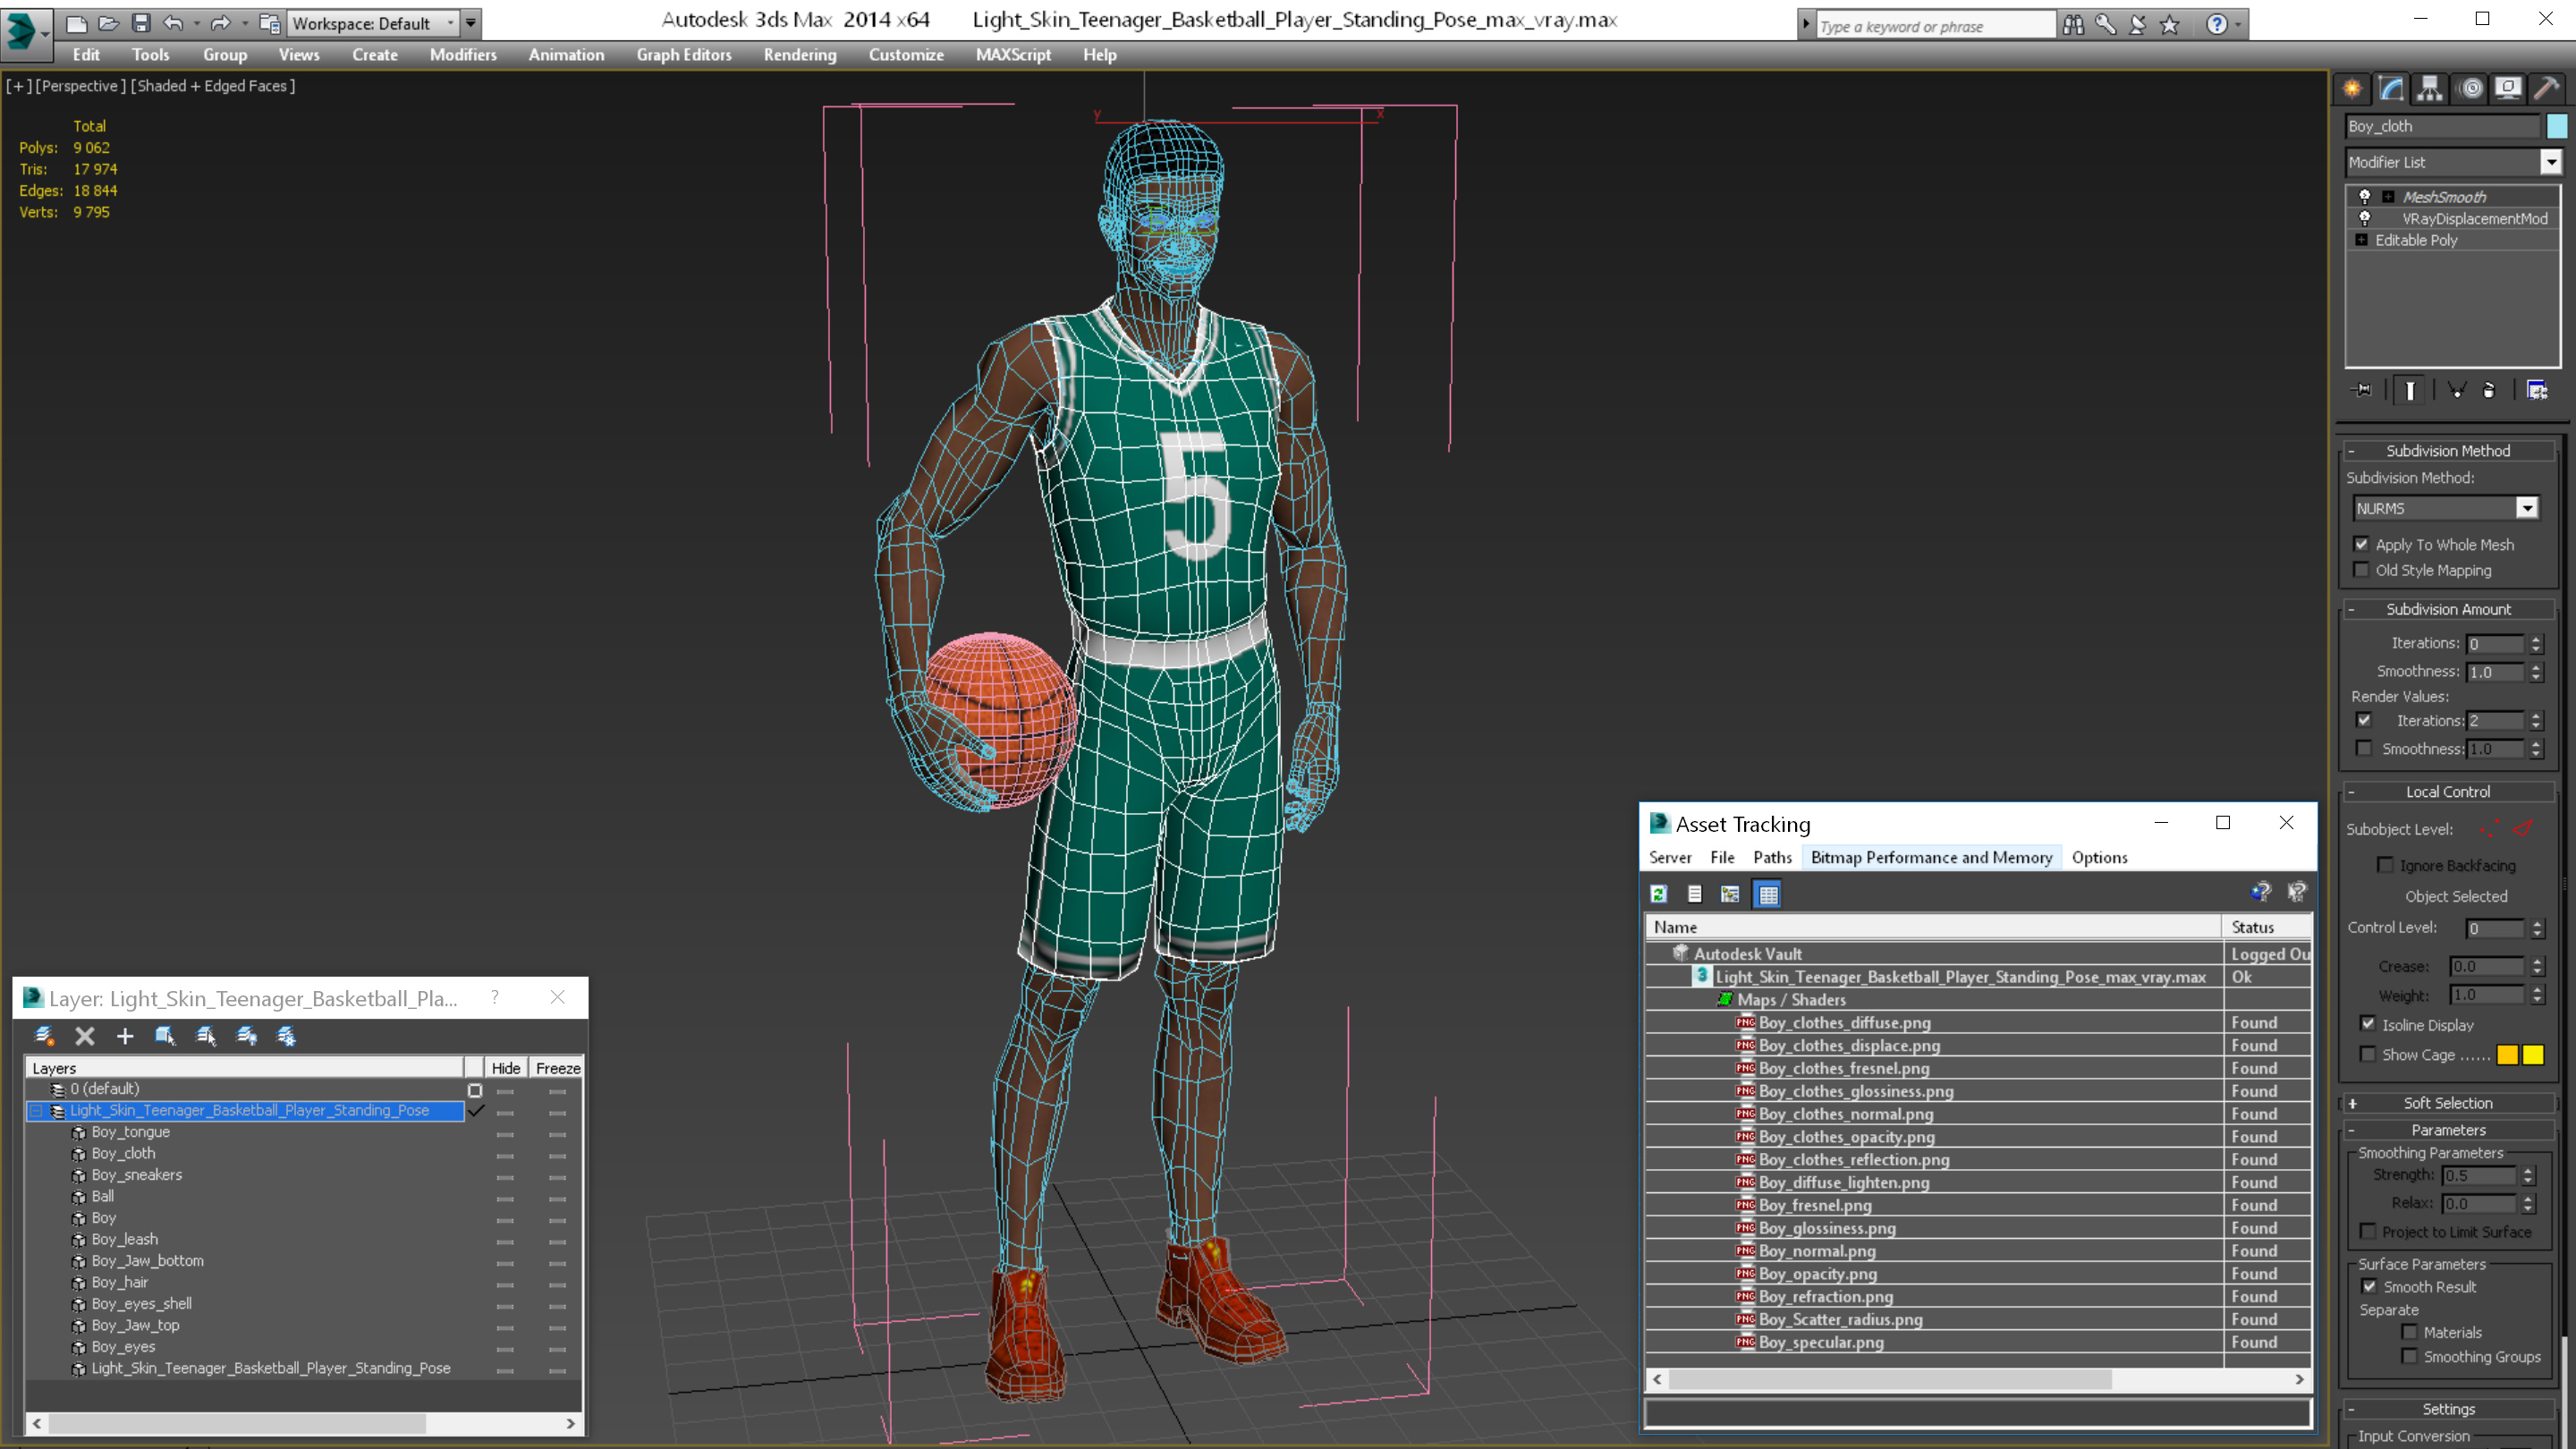Click the orange Show Cage color swatch
This screenshot has width=2576, height=1449.
click(x=2508, y=1055)
